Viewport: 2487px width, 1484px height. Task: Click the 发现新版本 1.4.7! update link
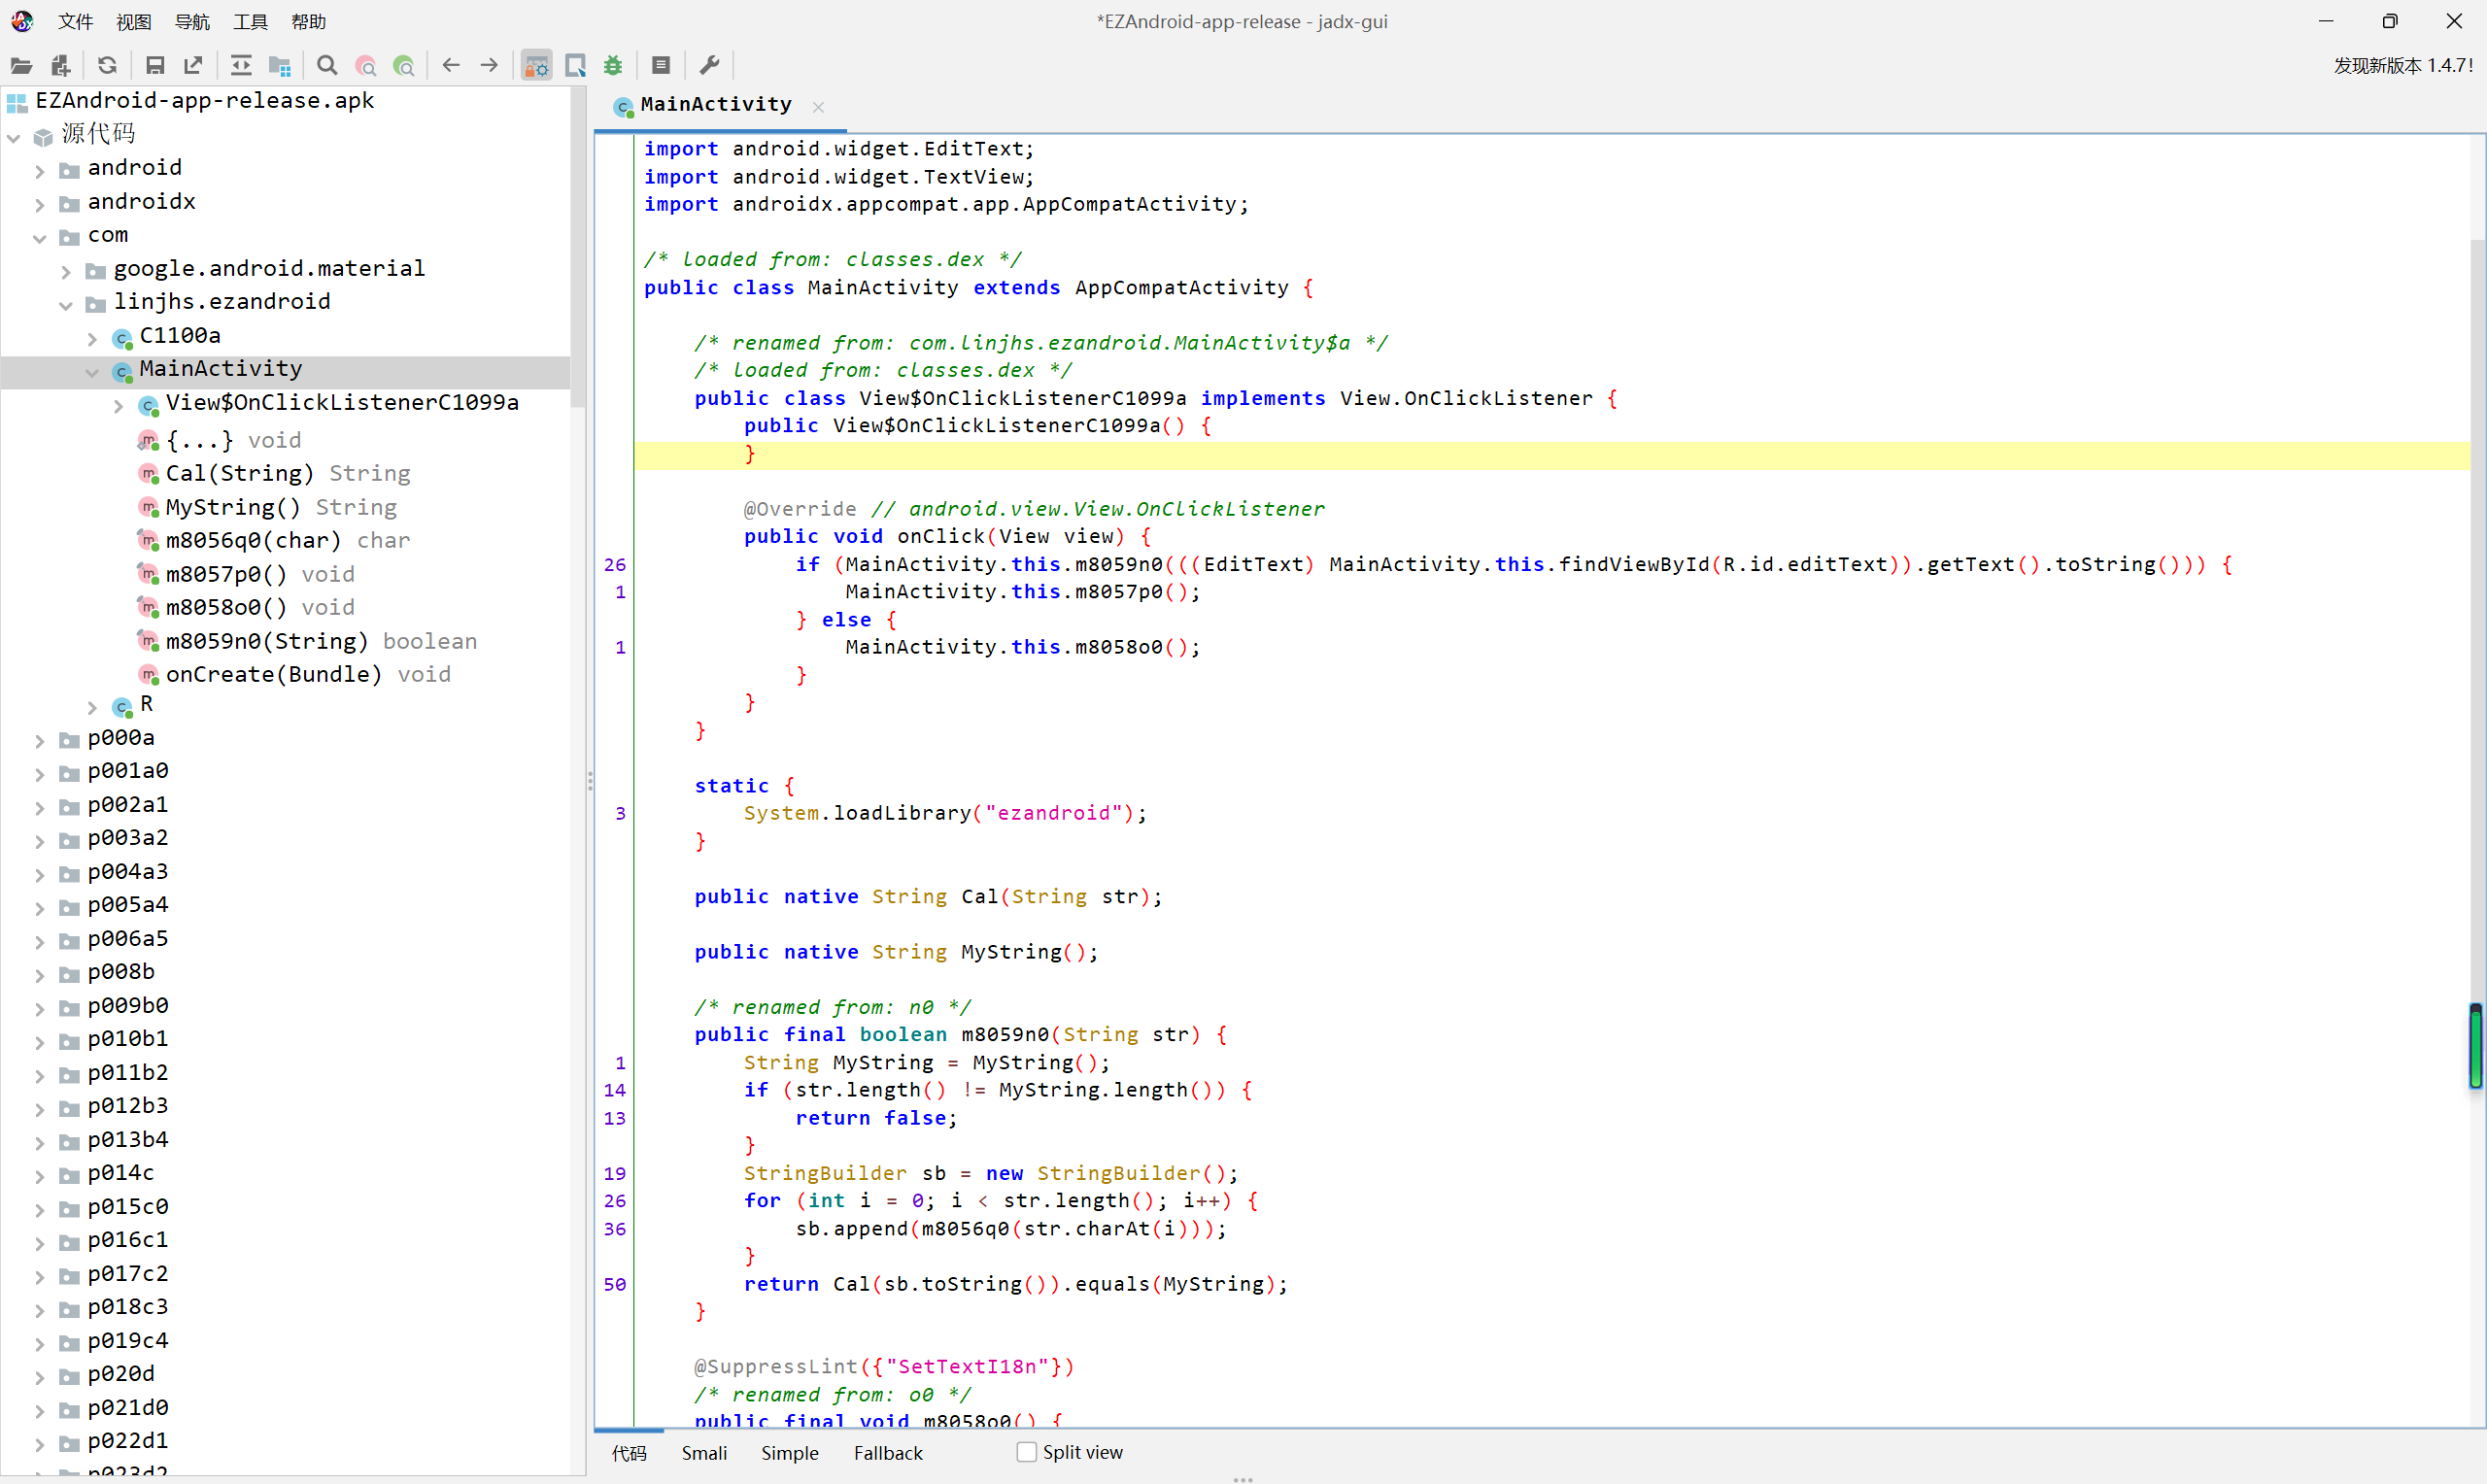(2403, 66)
